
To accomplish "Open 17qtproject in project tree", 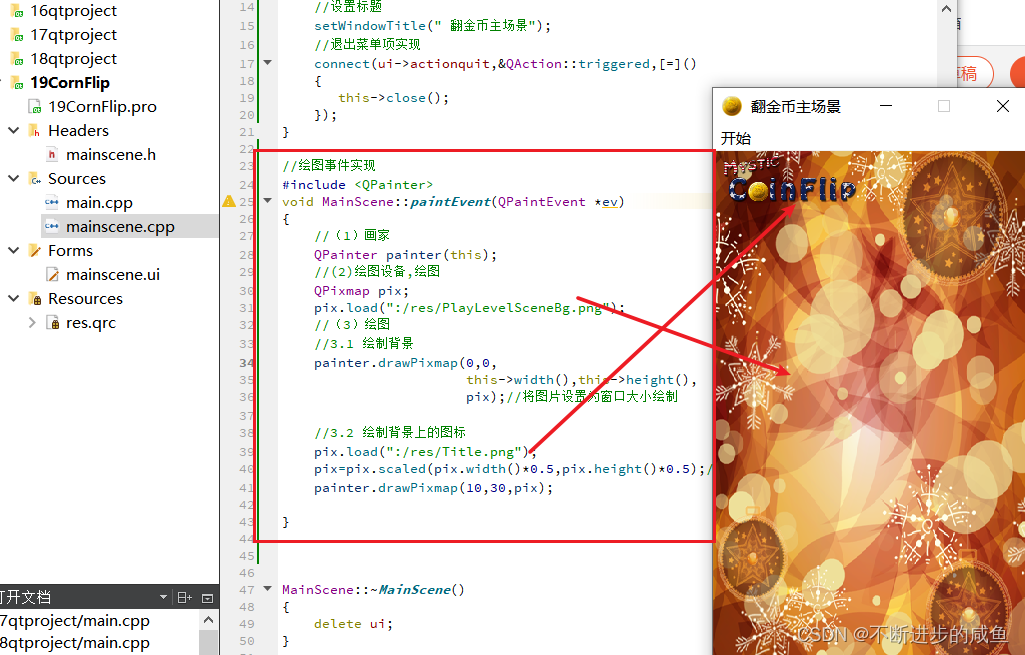I will [x=73, y=35].
